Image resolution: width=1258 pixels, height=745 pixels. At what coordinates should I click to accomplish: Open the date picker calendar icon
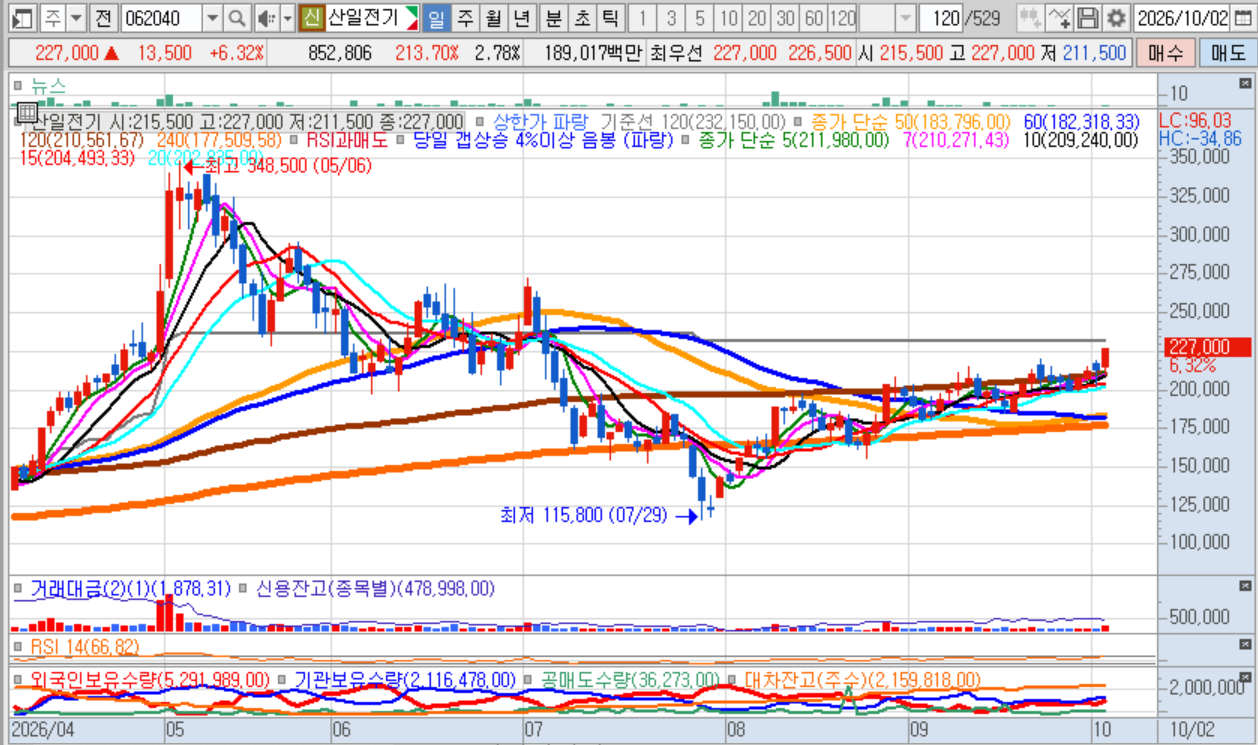coord(1244,18)
